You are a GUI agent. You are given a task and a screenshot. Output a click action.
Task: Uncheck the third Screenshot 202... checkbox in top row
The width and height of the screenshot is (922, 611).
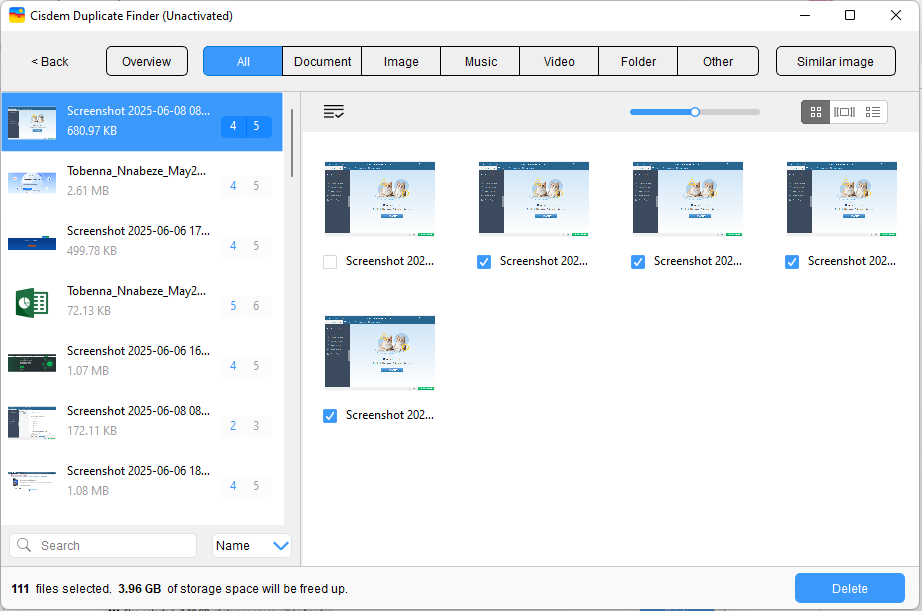(638, 262)
